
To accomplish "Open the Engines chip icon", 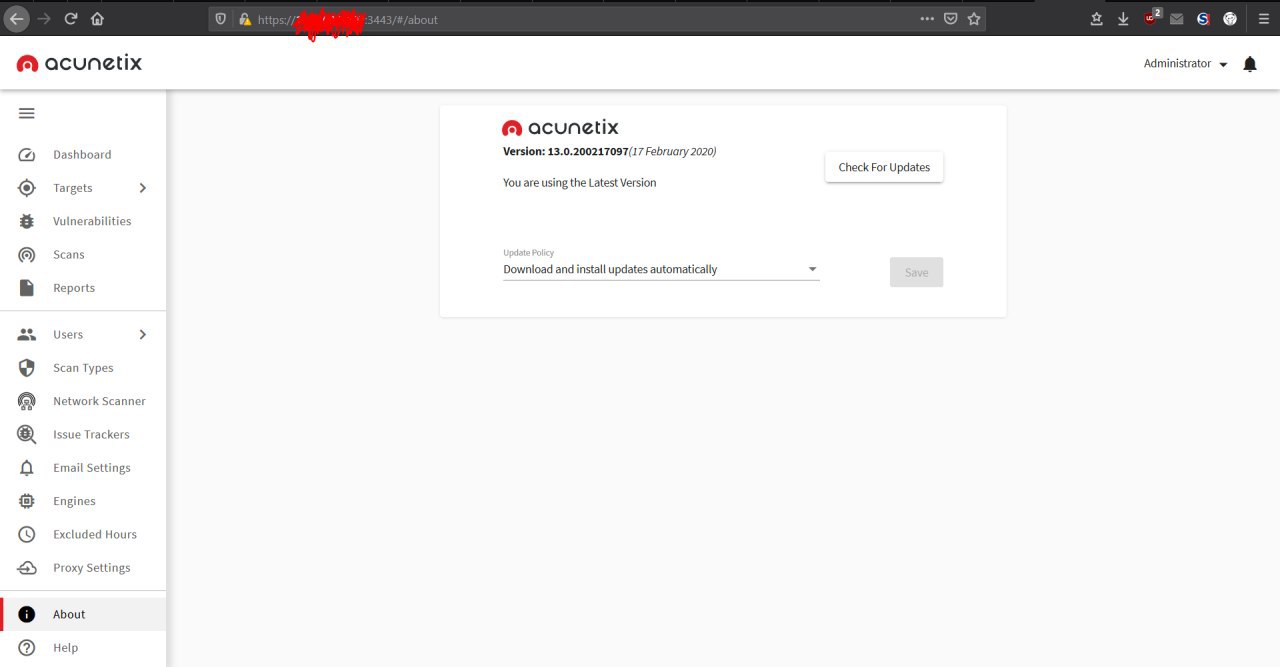I will pyautogui.click(x=27, y=501).
